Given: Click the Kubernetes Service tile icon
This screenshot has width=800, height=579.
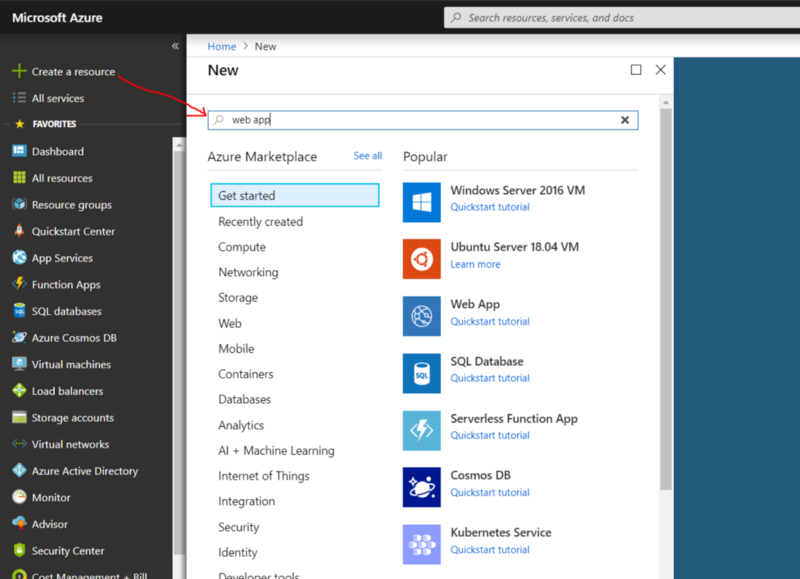Looking at the screenshot, I should point(421,544).
